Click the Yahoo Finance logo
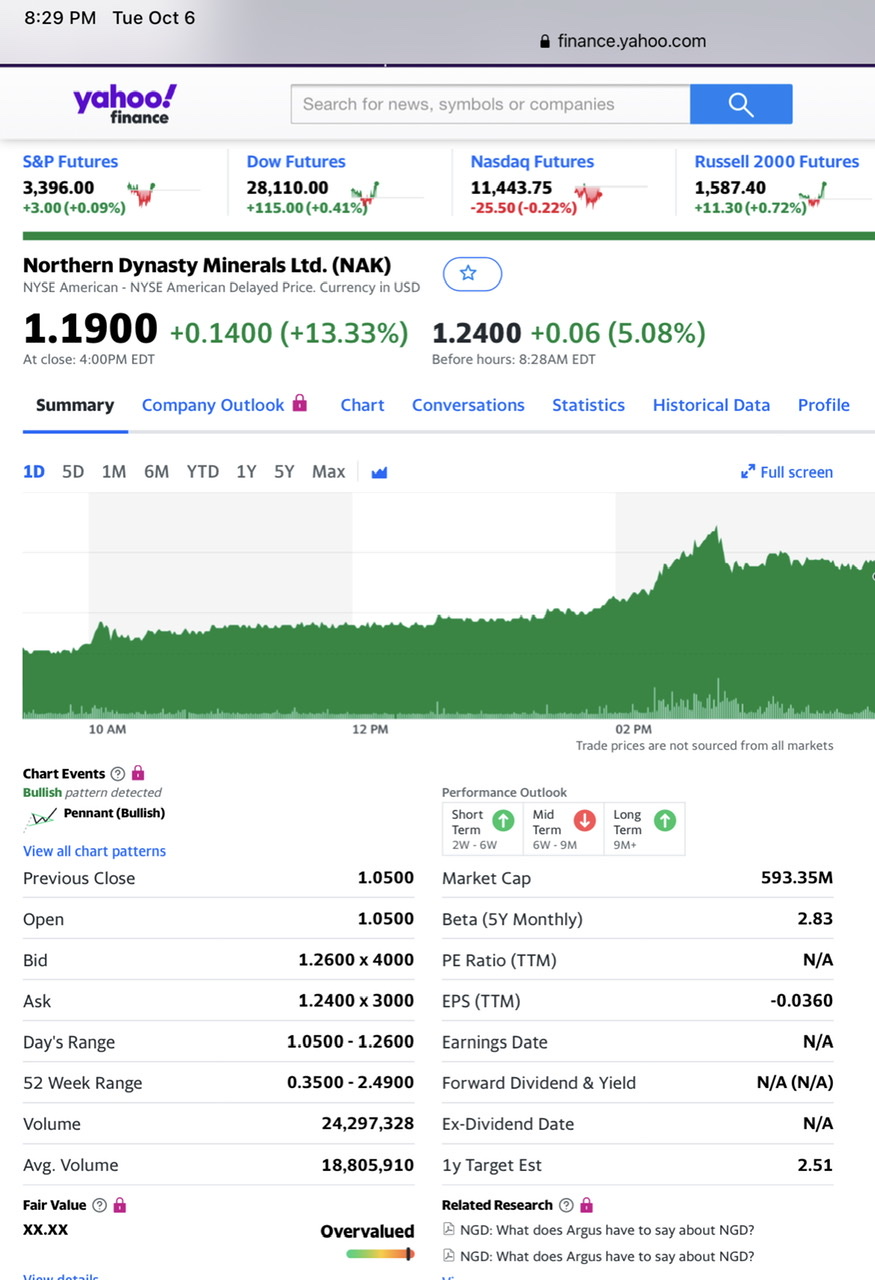875x1280 pixels. (x=124, y=104)
